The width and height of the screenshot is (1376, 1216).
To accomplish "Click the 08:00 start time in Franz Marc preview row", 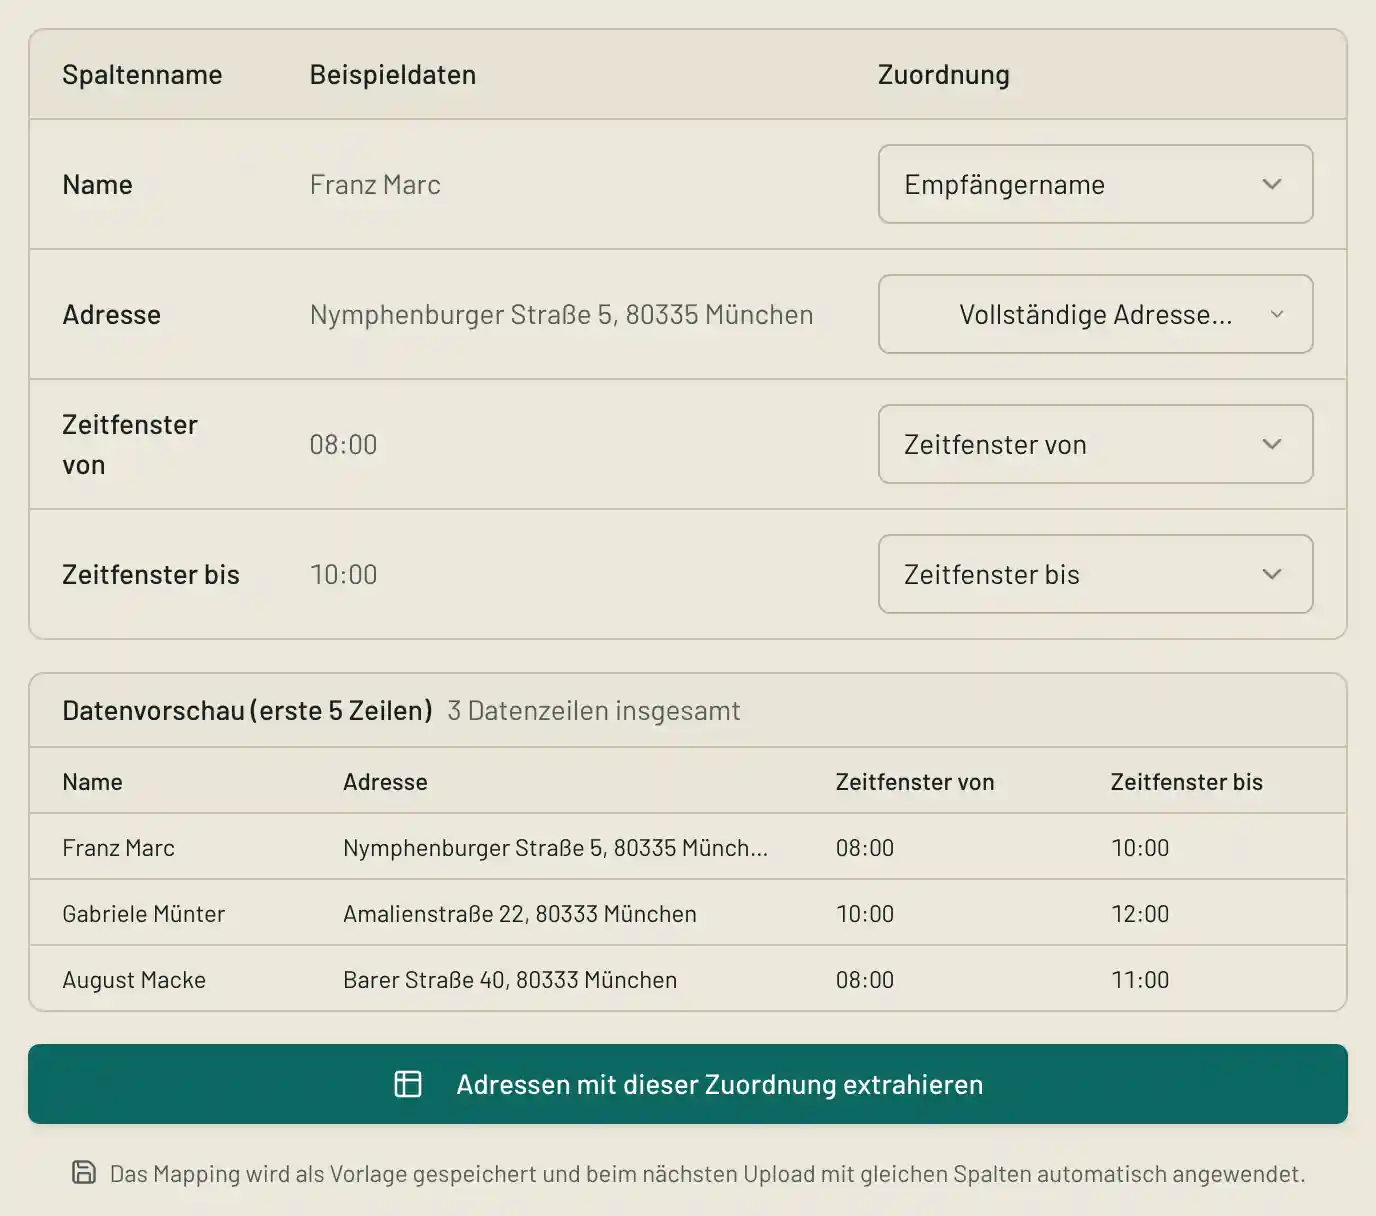I will [x=865, y=848].
